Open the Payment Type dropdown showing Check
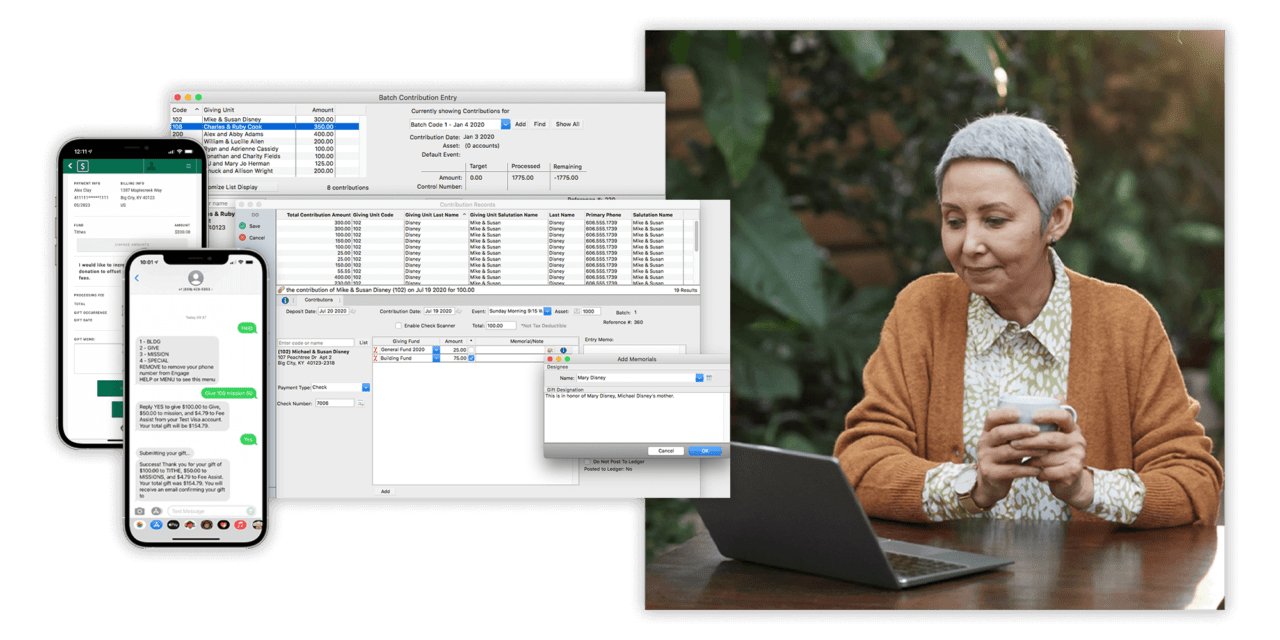The image size is (1280, 640). (x=366, y=387)
